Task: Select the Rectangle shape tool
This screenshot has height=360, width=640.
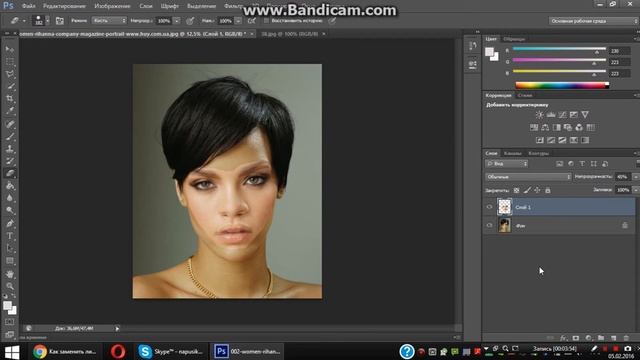Action: pos(10,261)
